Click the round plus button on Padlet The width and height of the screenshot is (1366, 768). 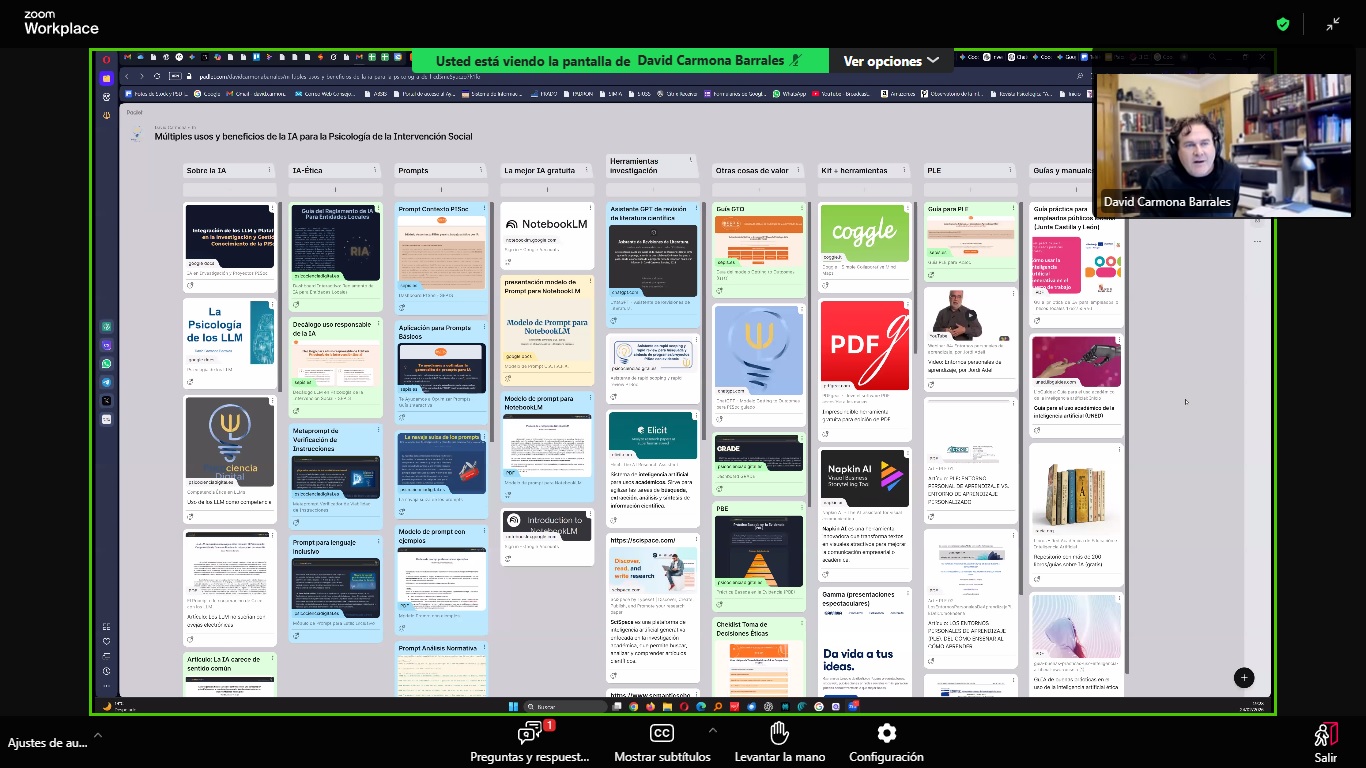tap(1244, 677)
